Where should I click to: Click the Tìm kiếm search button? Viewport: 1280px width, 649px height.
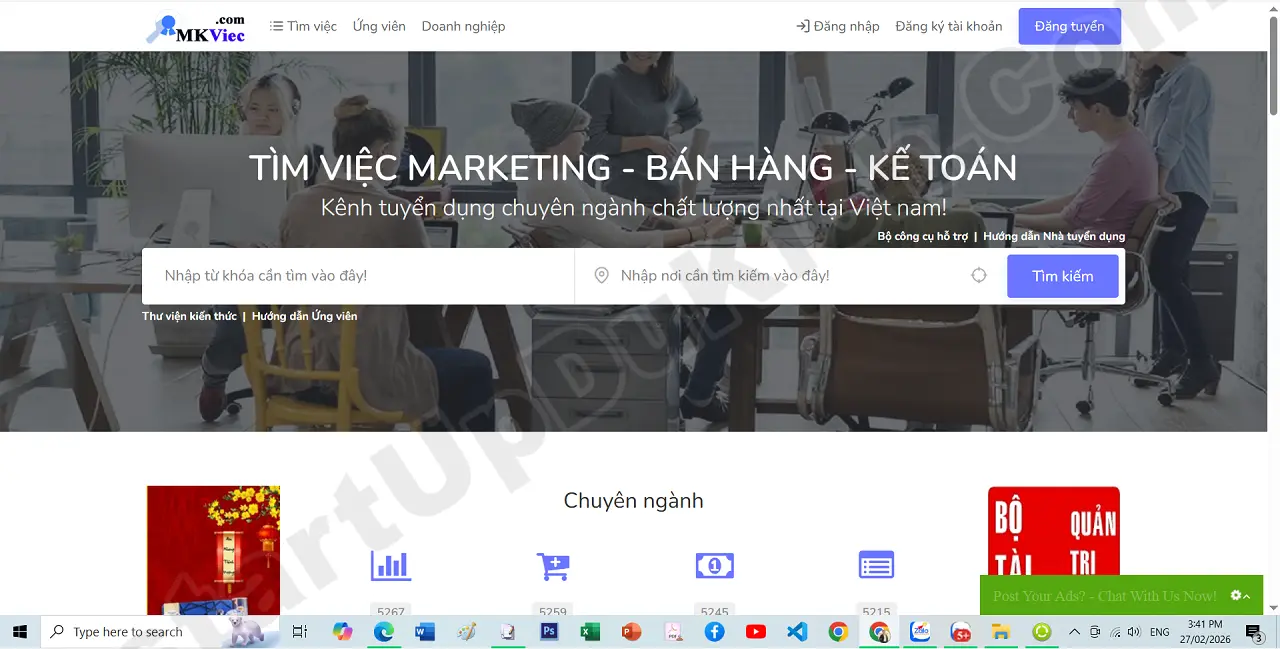click(x=1062, y=276)
